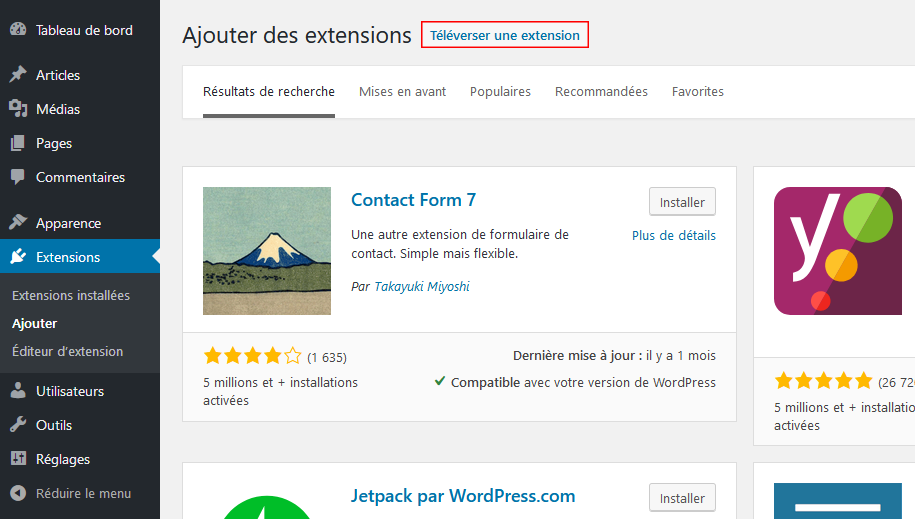Click Contact Form 7 Mount Fuji thumbnail
Viewport: 915px width, 519px height.
[267, 251]
